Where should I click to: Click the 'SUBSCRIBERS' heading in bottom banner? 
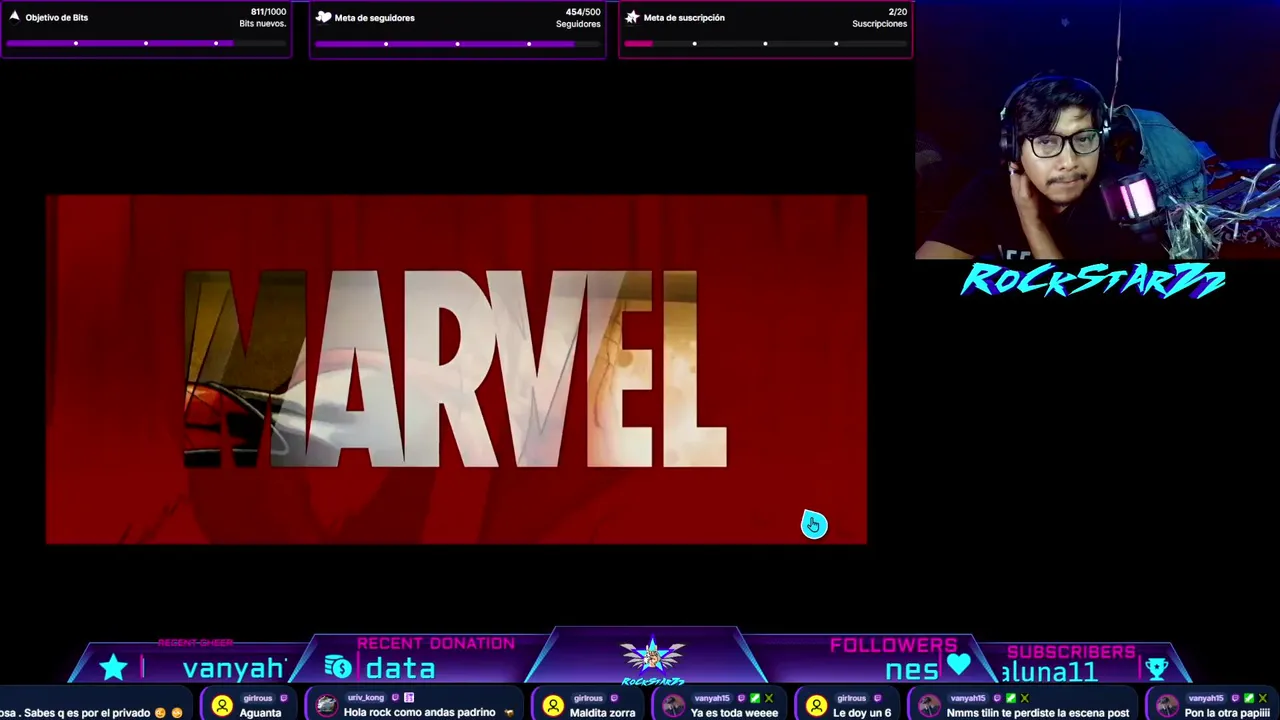1071,651
